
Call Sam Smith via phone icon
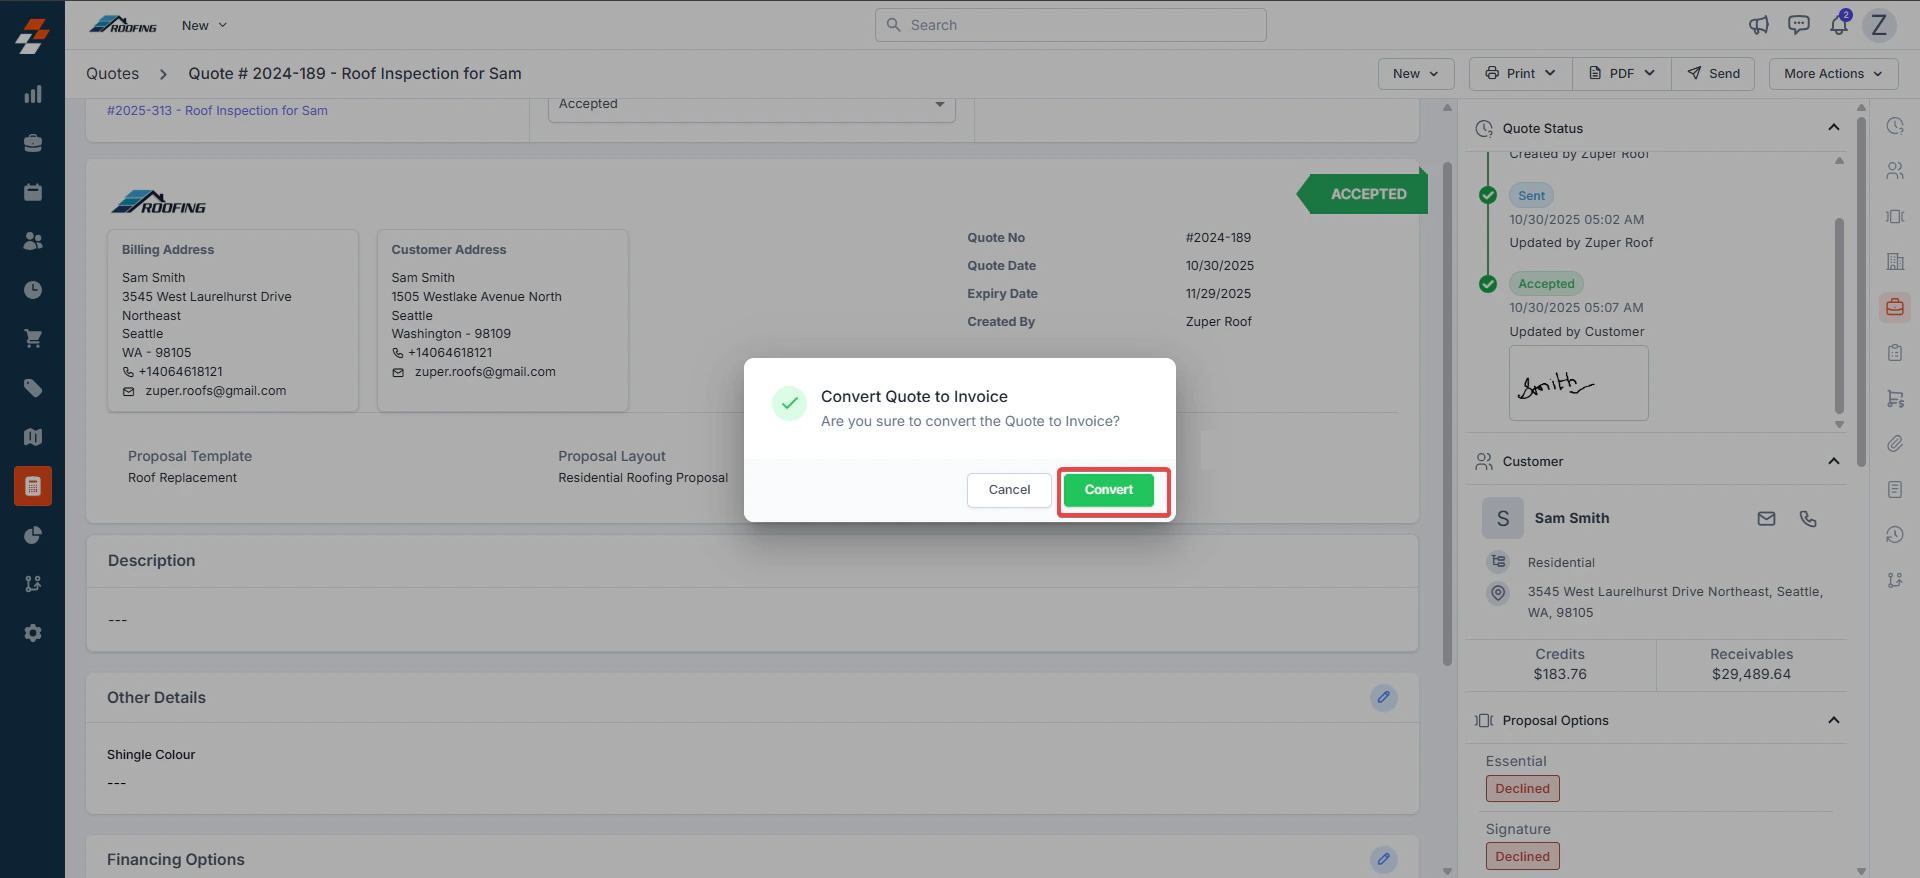[1808, 518]
